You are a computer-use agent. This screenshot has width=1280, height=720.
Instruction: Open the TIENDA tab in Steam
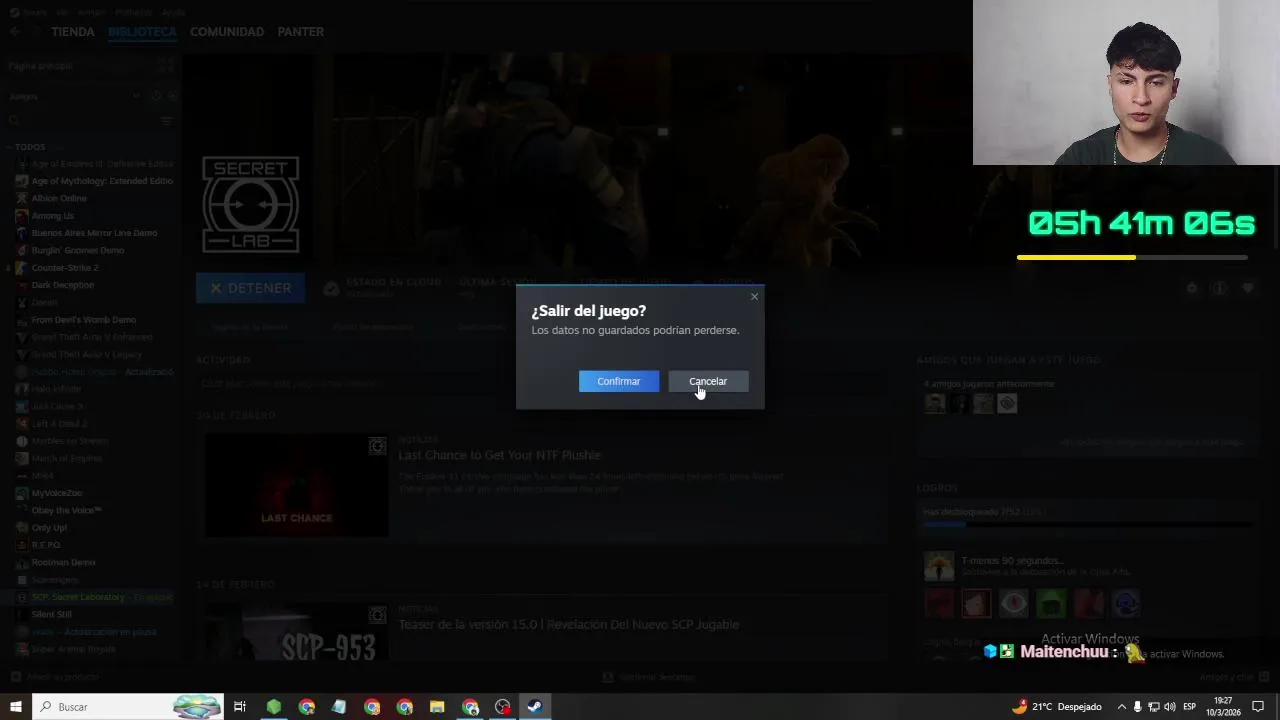[x=73, y=32]
